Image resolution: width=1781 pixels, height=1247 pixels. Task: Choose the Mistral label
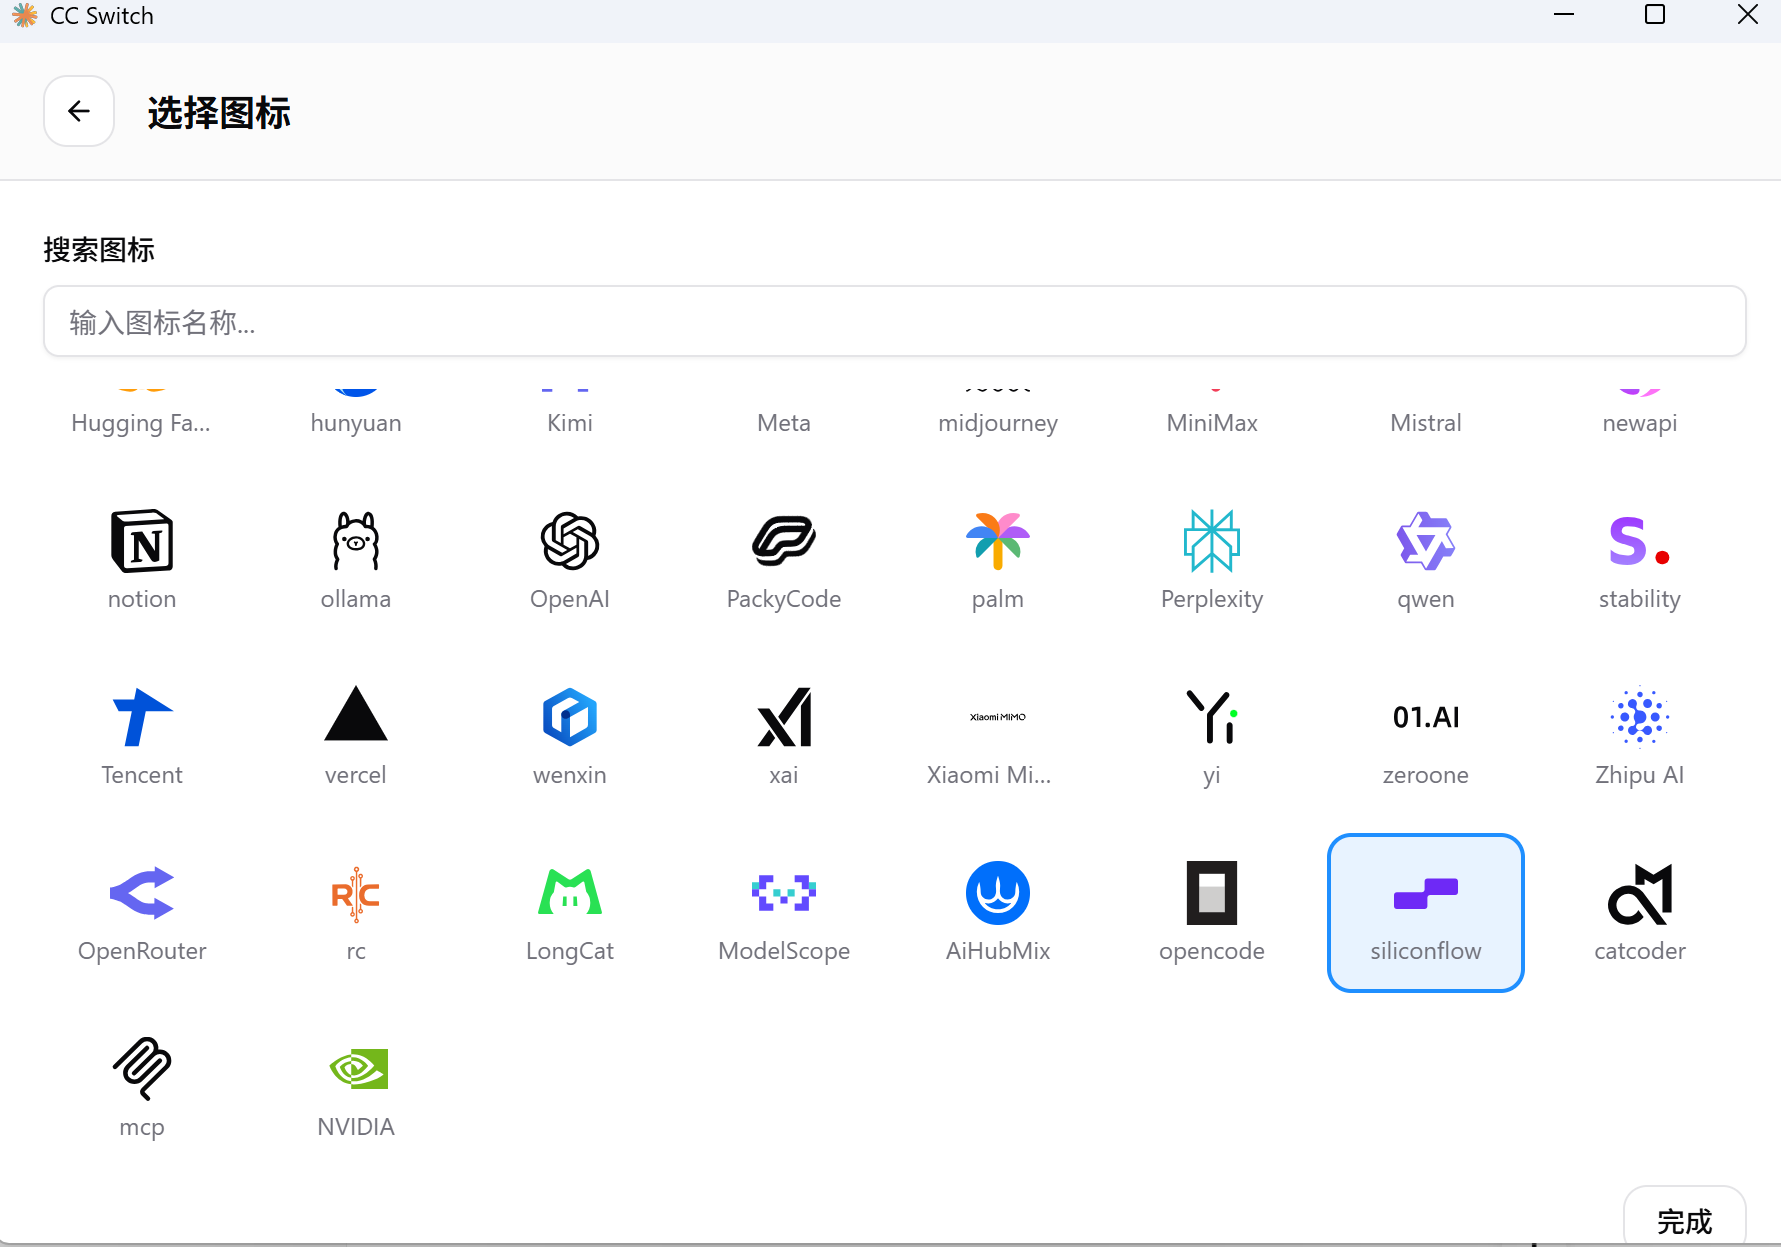(x=1426, y=423)
